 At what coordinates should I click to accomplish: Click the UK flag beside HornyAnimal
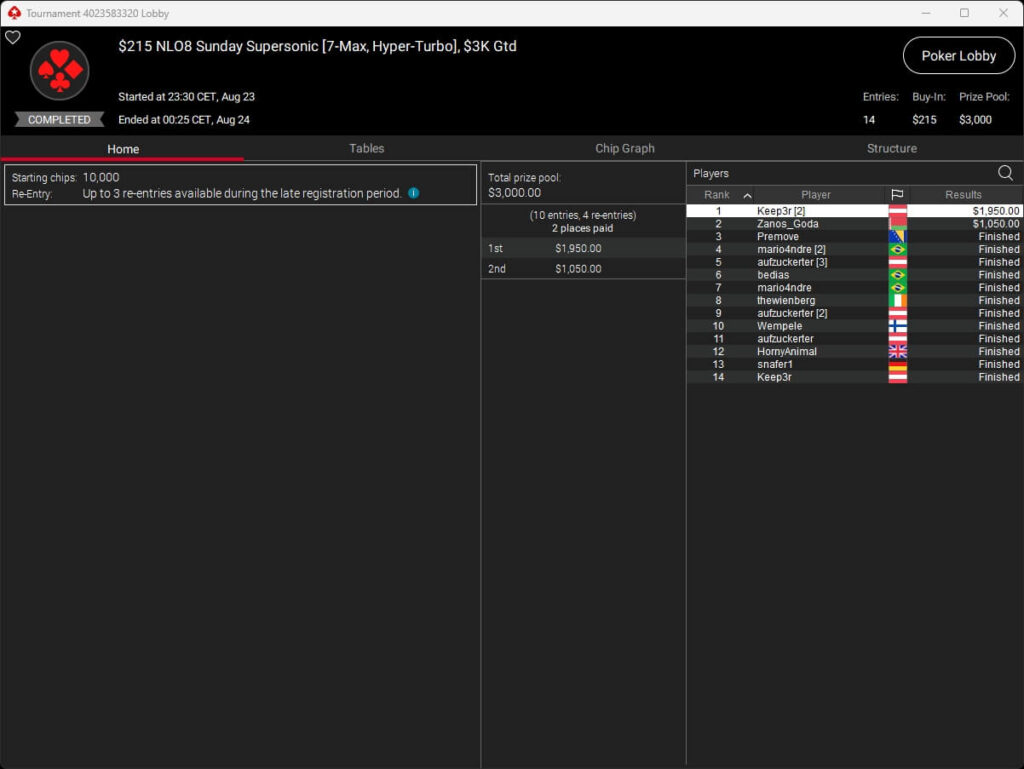click(x=897, y=351)
